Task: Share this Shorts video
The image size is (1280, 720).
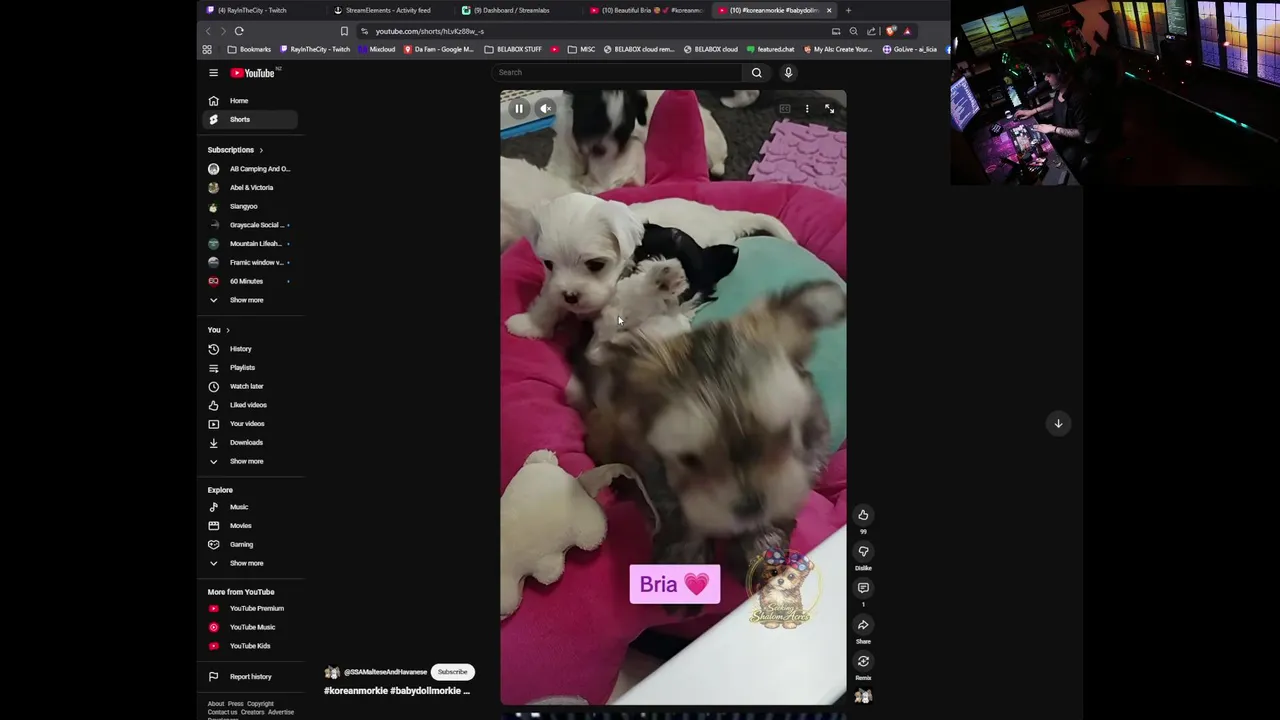Action: click(x=863, y=625)
